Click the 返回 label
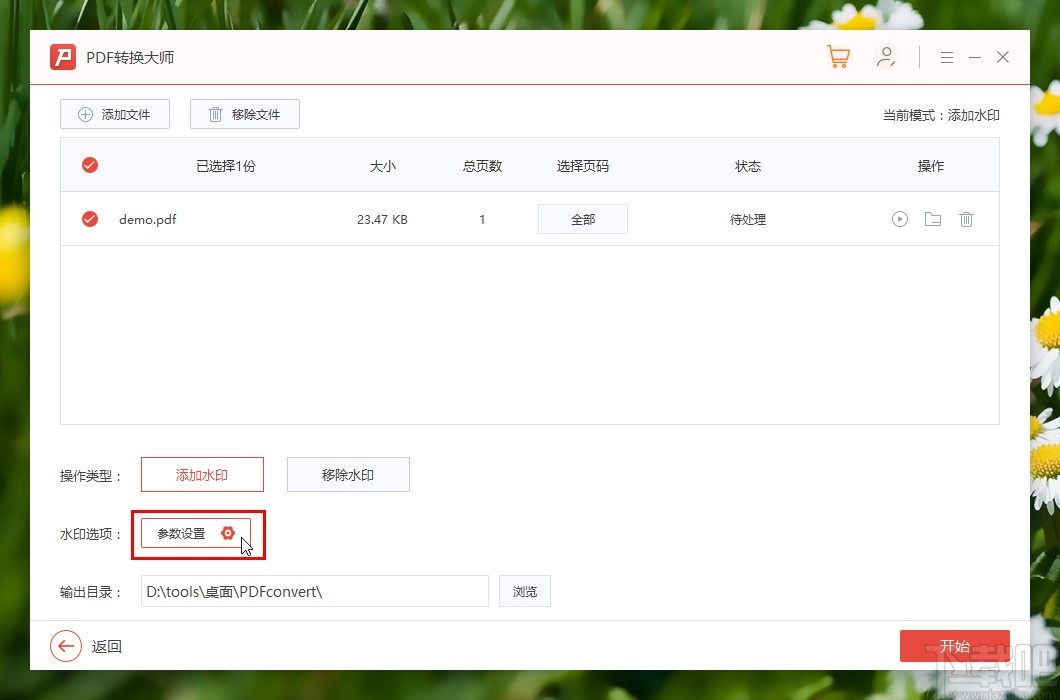The width and height of the screenshot is (1060, 700). coord(107,647)
